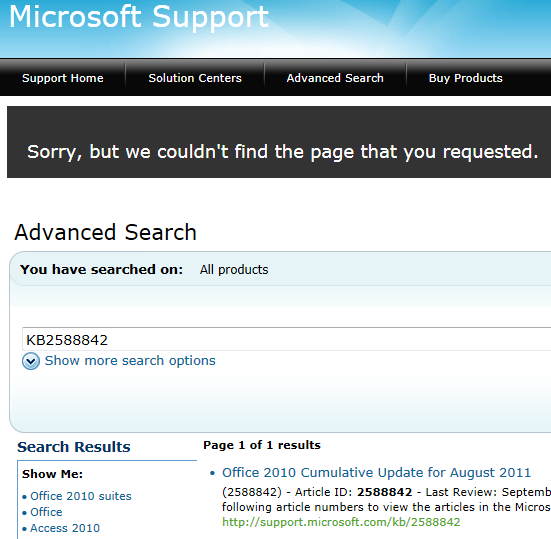The width and height of the screenshot is (551, 539).
Task: Select the 'All products' text
Action: tap(234, 270)
